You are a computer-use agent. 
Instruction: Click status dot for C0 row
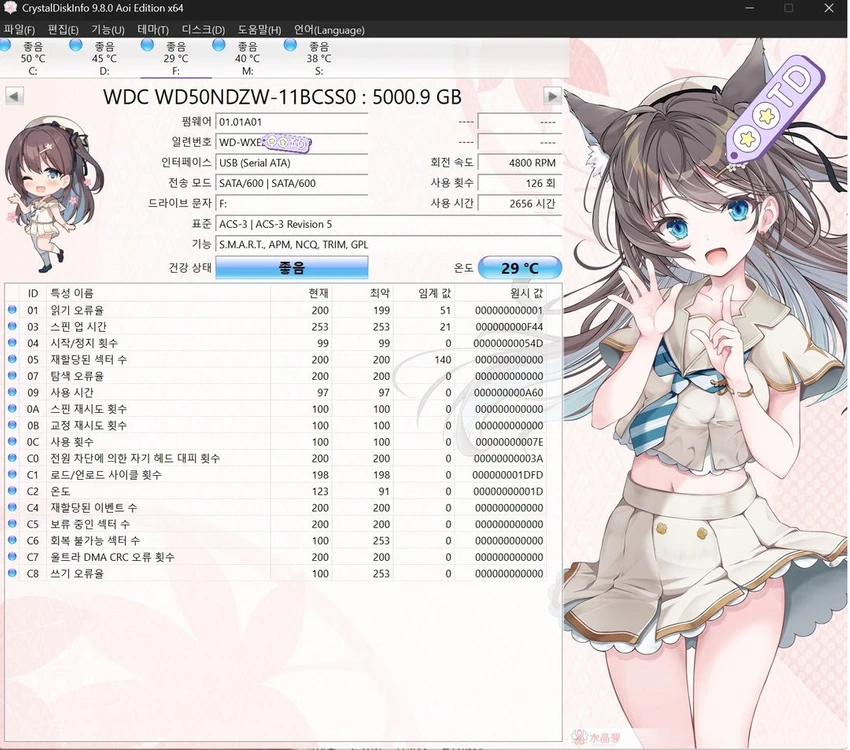pyautogui.click(x=12, y=457)
